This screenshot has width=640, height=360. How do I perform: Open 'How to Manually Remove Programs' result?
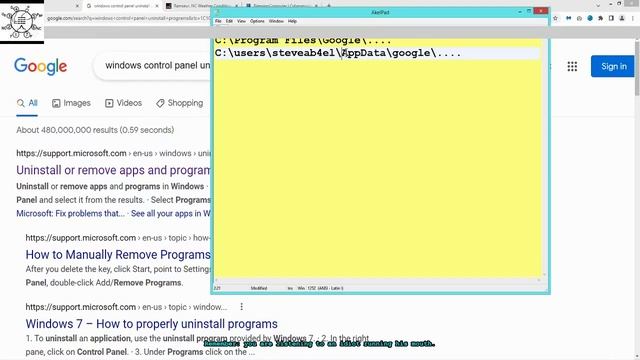[x=118, y=255]
